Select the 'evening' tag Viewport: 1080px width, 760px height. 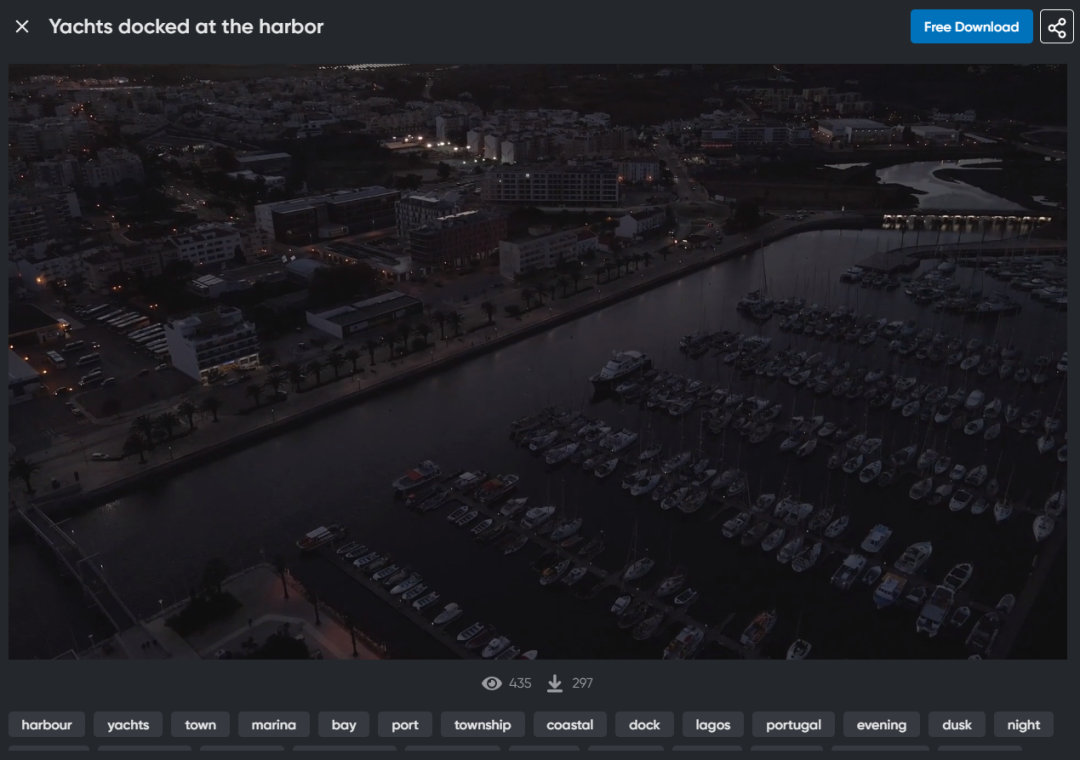pos(881,725)
